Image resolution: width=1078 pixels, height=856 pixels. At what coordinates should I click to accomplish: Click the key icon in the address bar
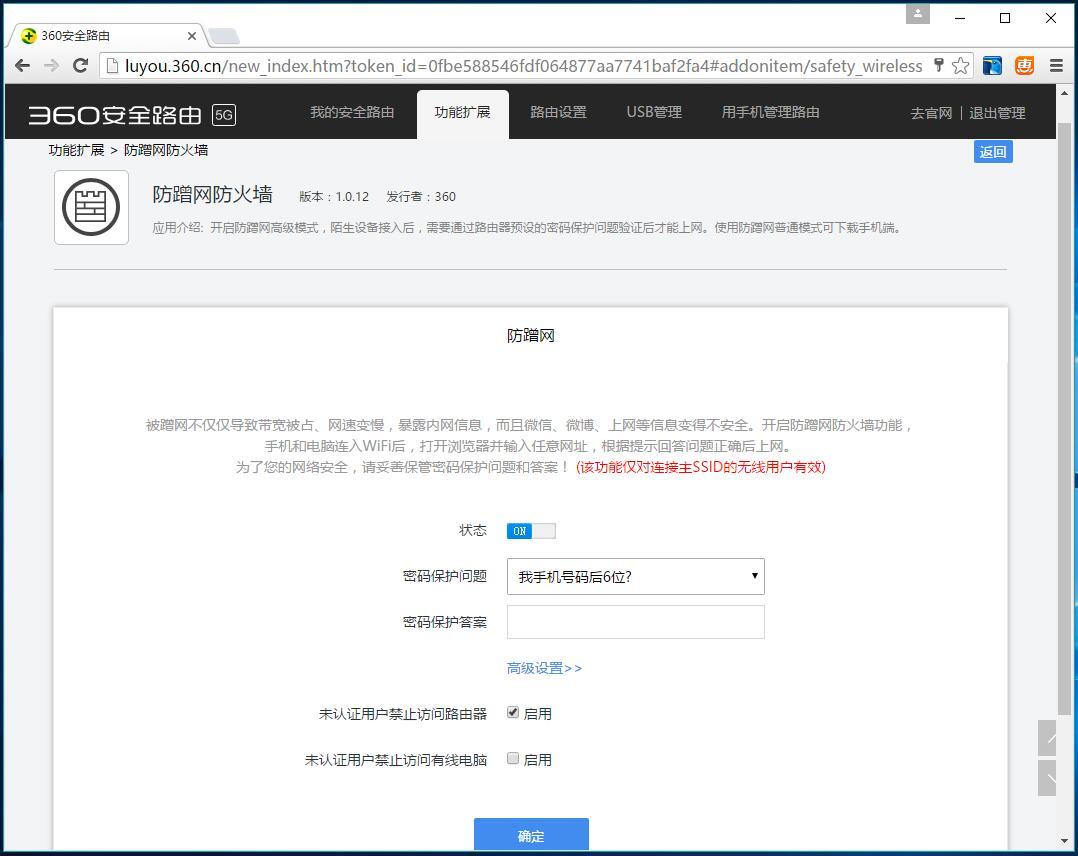click(939, 65)
